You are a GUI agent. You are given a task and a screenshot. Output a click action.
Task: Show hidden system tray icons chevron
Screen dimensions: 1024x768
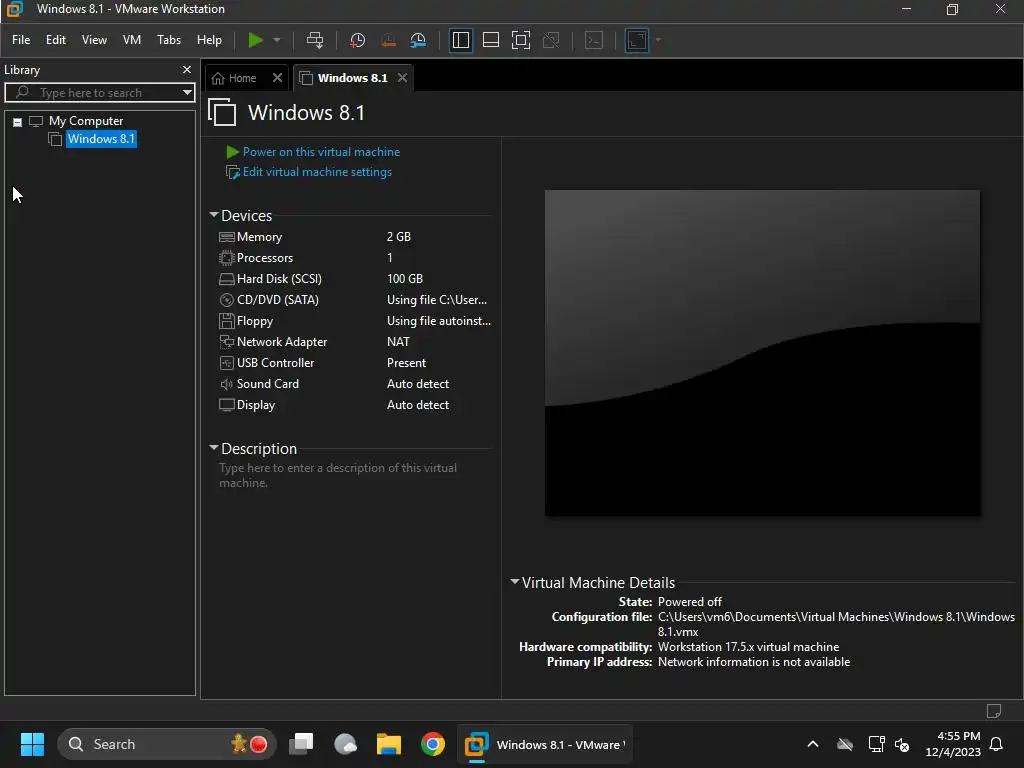[813, 744]
